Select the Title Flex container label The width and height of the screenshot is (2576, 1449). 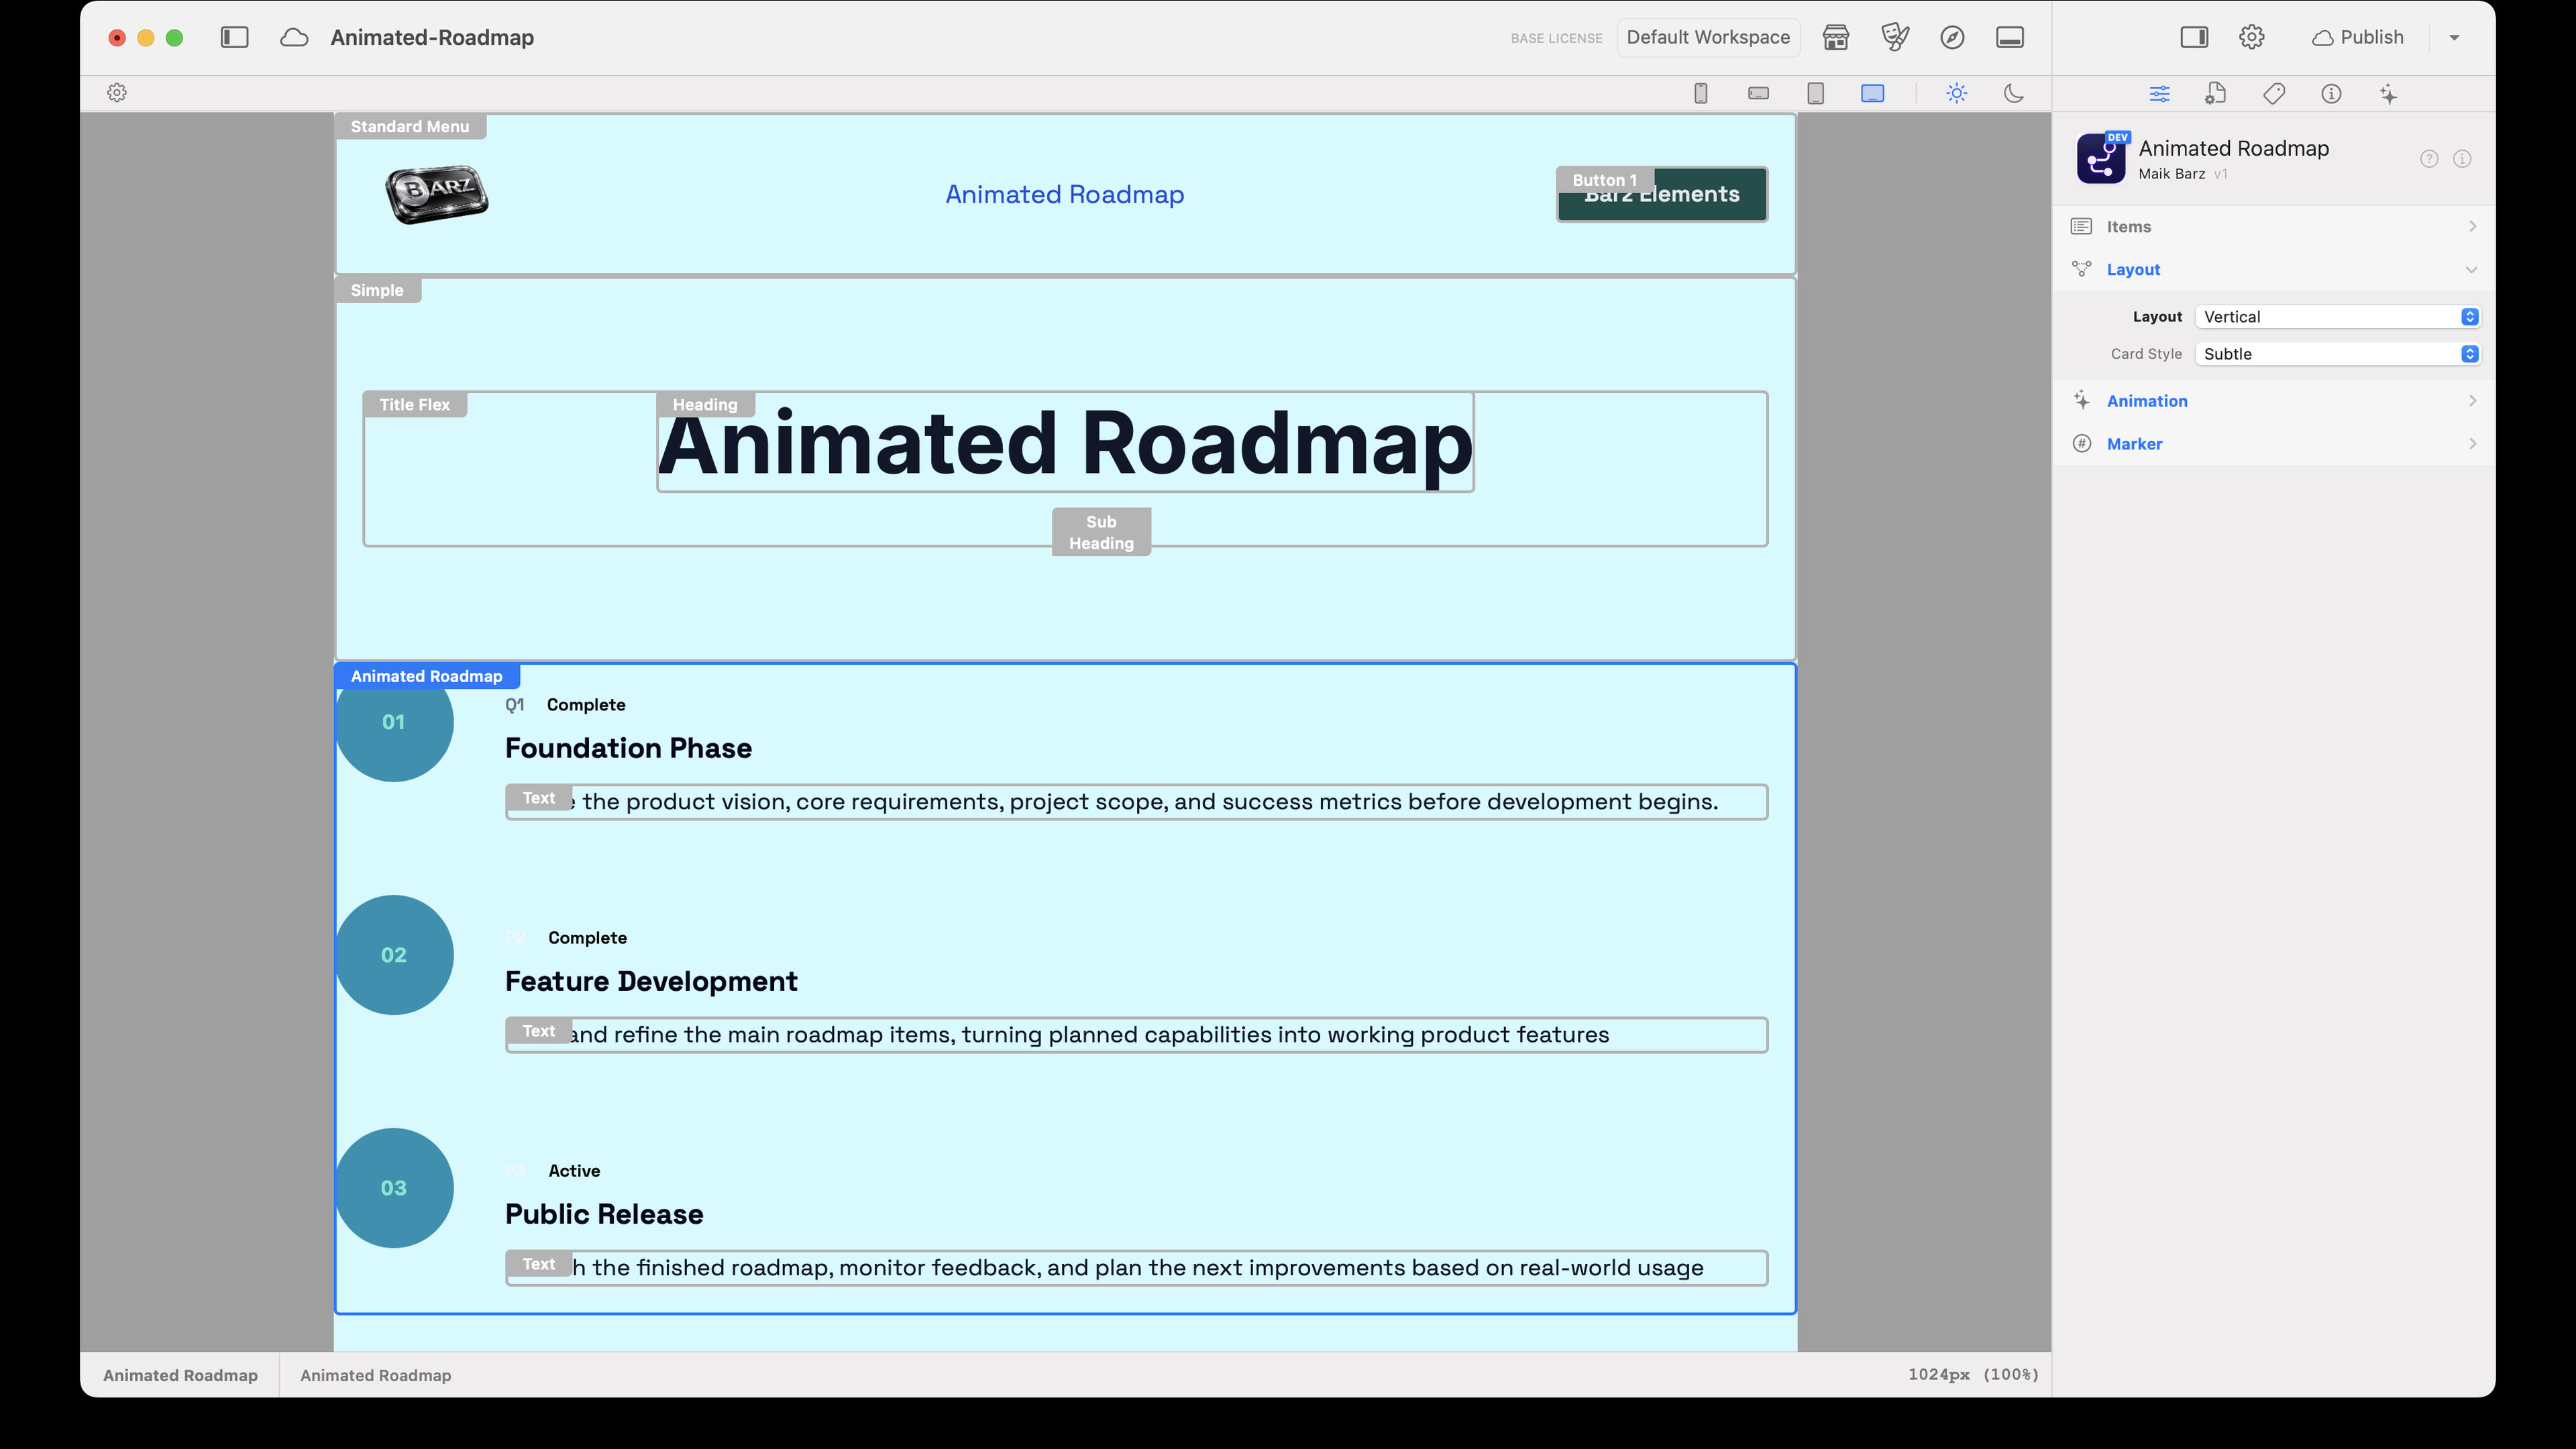point(414,405)
